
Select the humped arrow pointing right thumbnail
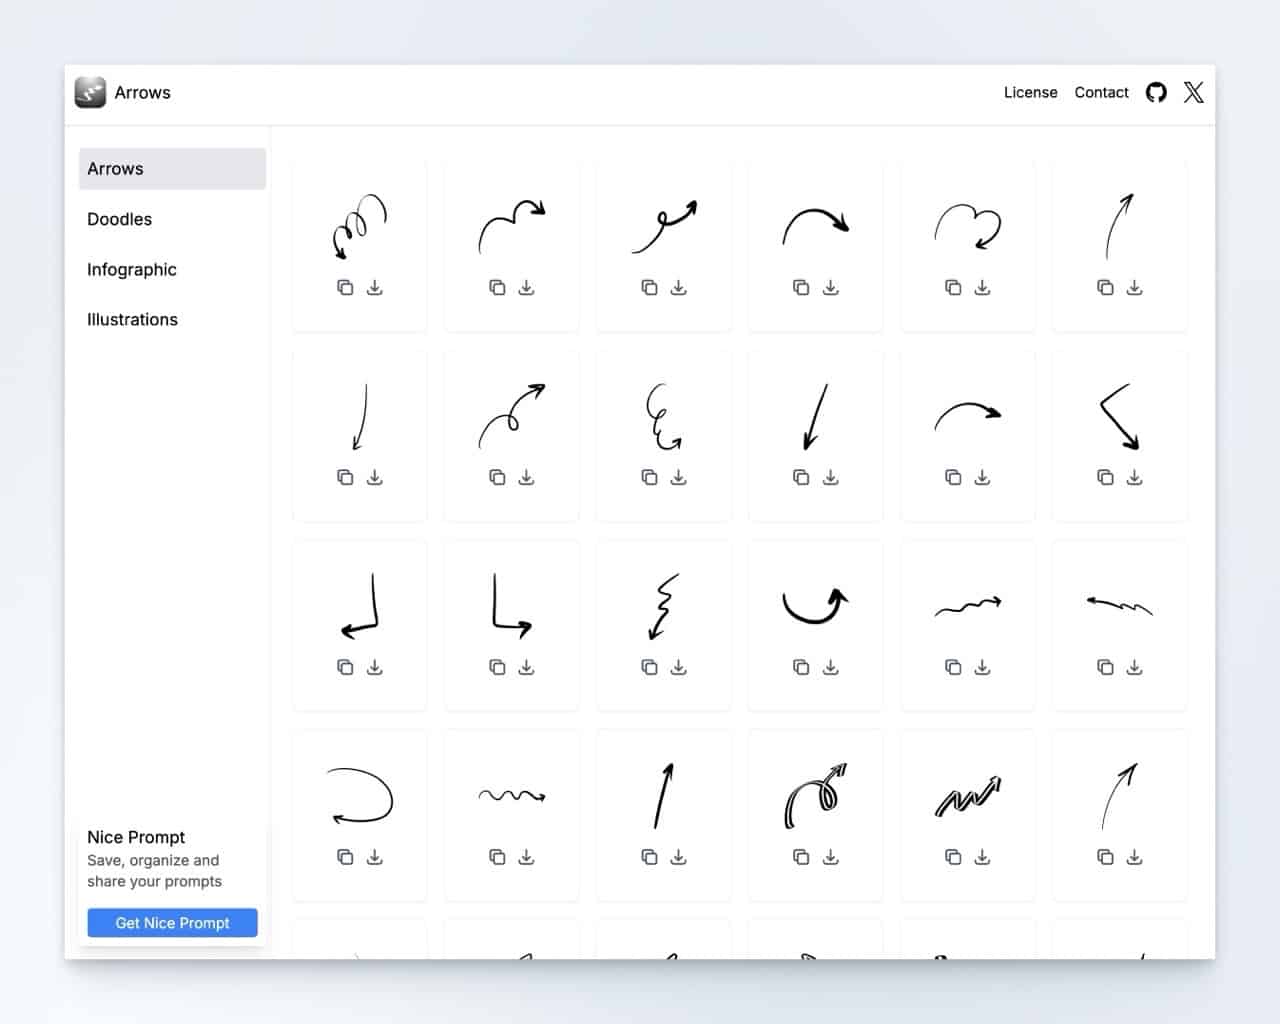coord(512,226)
